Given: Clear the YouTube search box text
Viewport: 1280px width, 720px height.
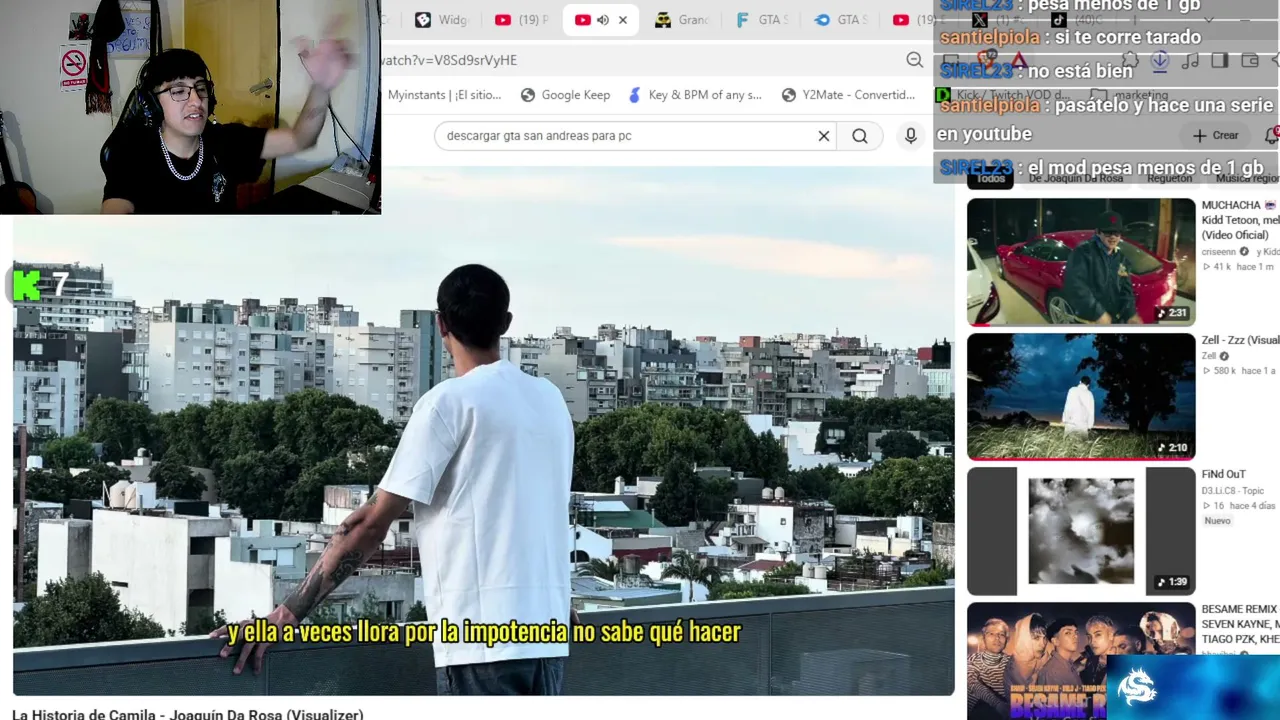Looking at the screenshot, I should (x=824, y=136).
